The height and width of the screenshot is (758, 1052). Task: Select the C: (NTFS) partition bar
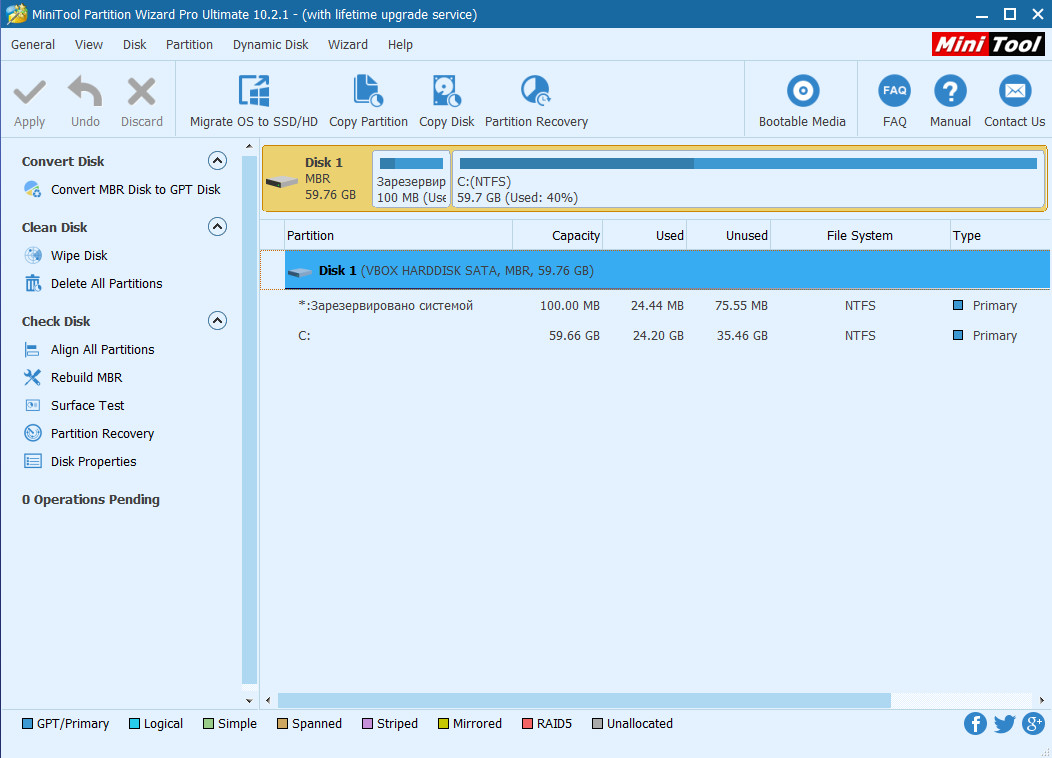point(748,179)
